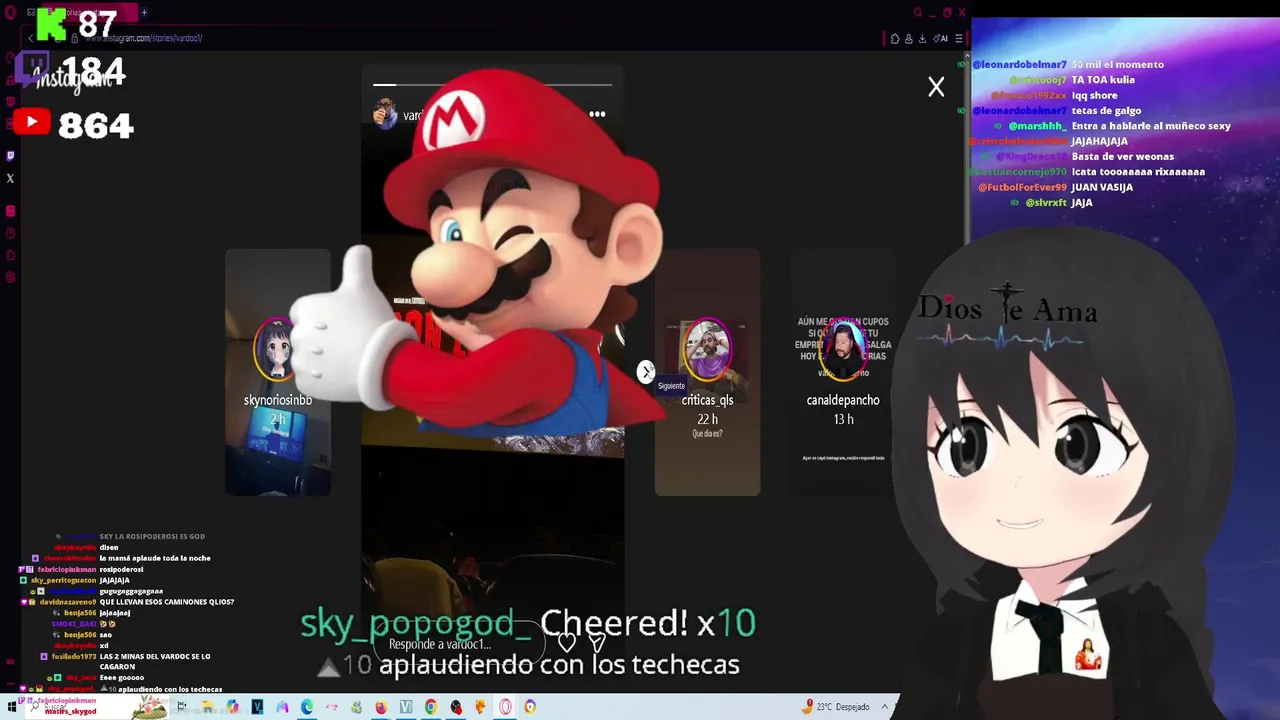The width and height of the screenshot is (1280, 720).
Task: Open X (Twitter) panel in Opera sidebar
Action: (x=10, y=179)
